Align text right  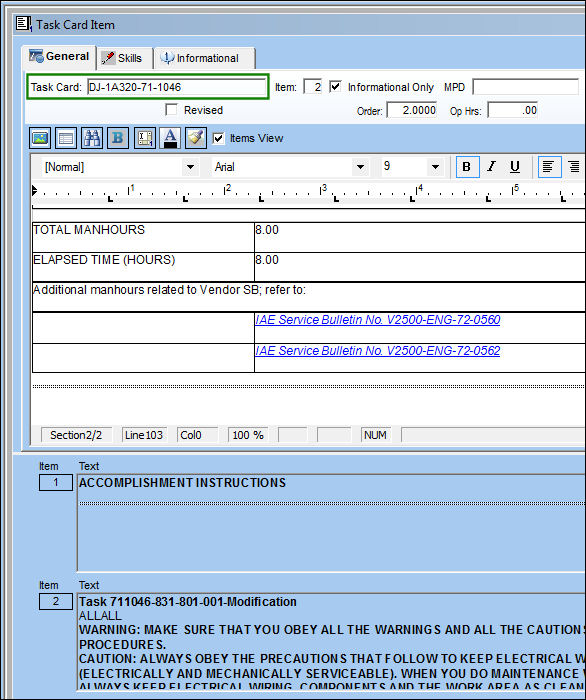574,167
